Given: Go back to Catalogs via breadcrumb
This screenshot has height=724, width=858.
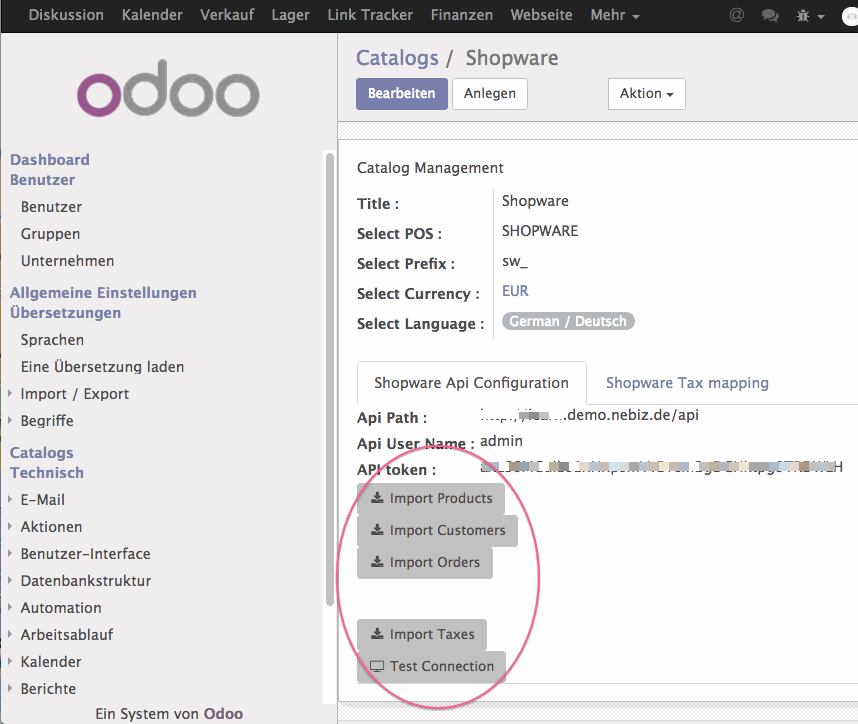Looking at the screenshot, I should (x=397, y=58).
